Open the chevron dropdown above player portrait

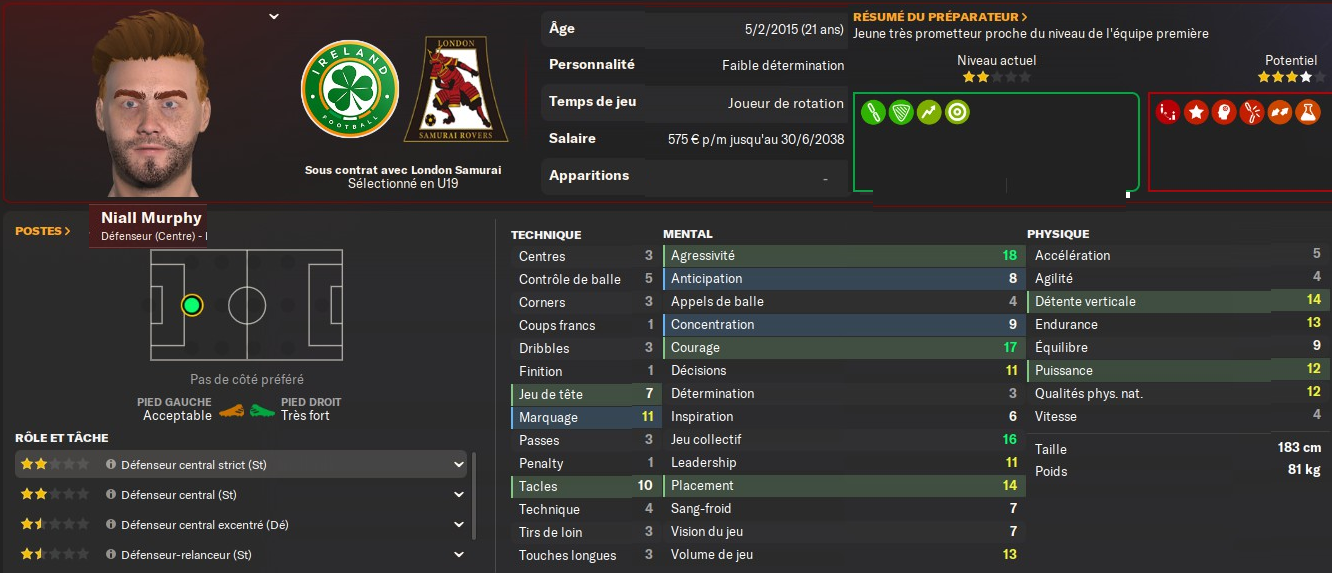click(274, 16)
